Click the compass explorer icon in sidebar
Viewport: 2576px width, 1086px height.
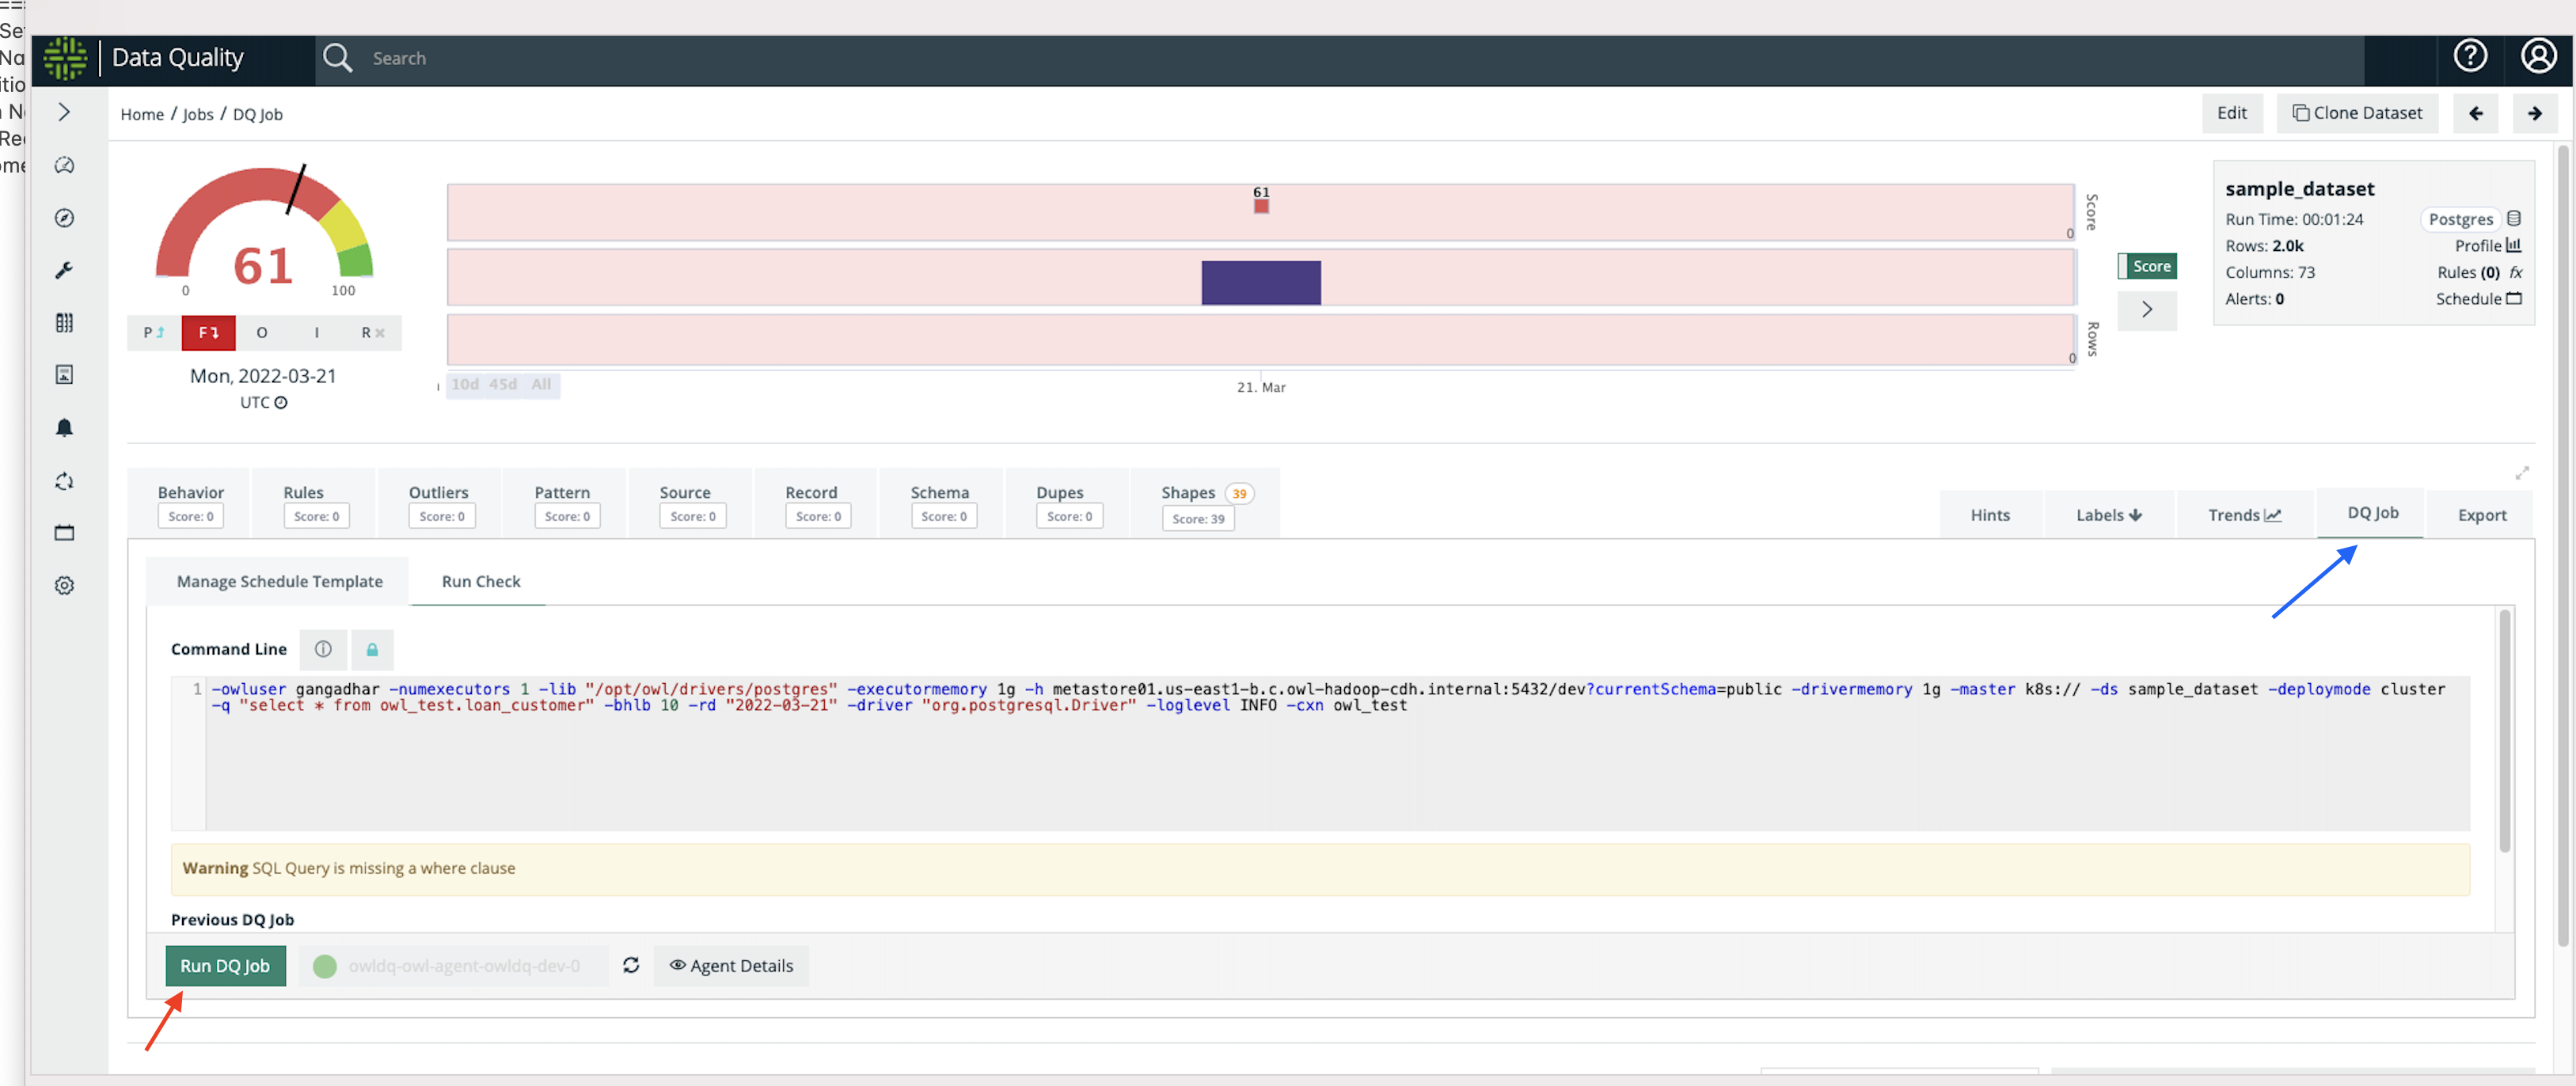coord(64,218)
